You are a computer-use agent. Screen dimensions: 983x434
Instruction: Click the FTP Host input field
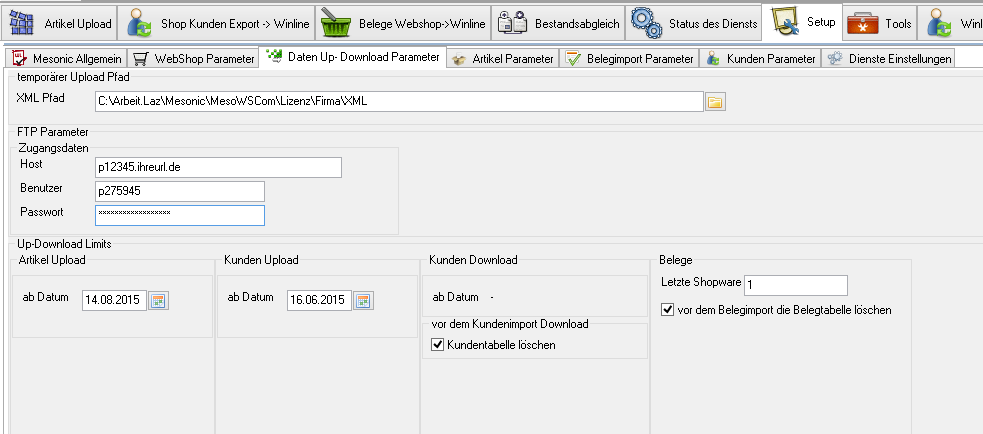pos(218,167)
